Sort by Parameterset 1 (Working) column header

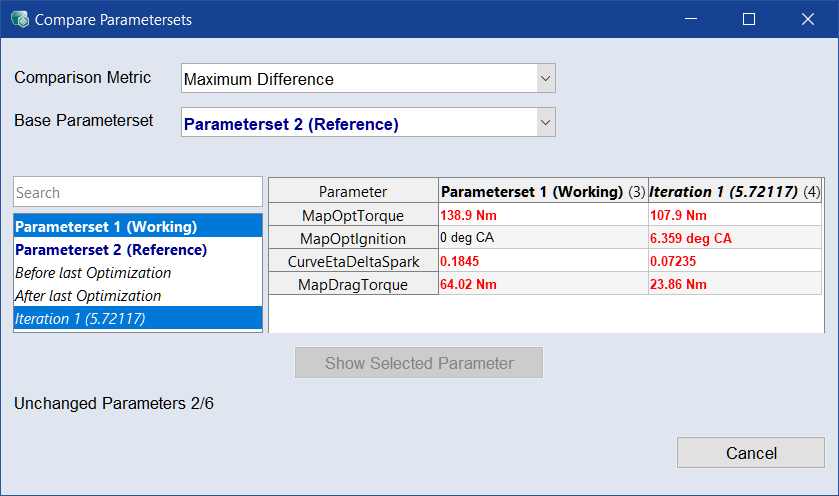(543, 191)
